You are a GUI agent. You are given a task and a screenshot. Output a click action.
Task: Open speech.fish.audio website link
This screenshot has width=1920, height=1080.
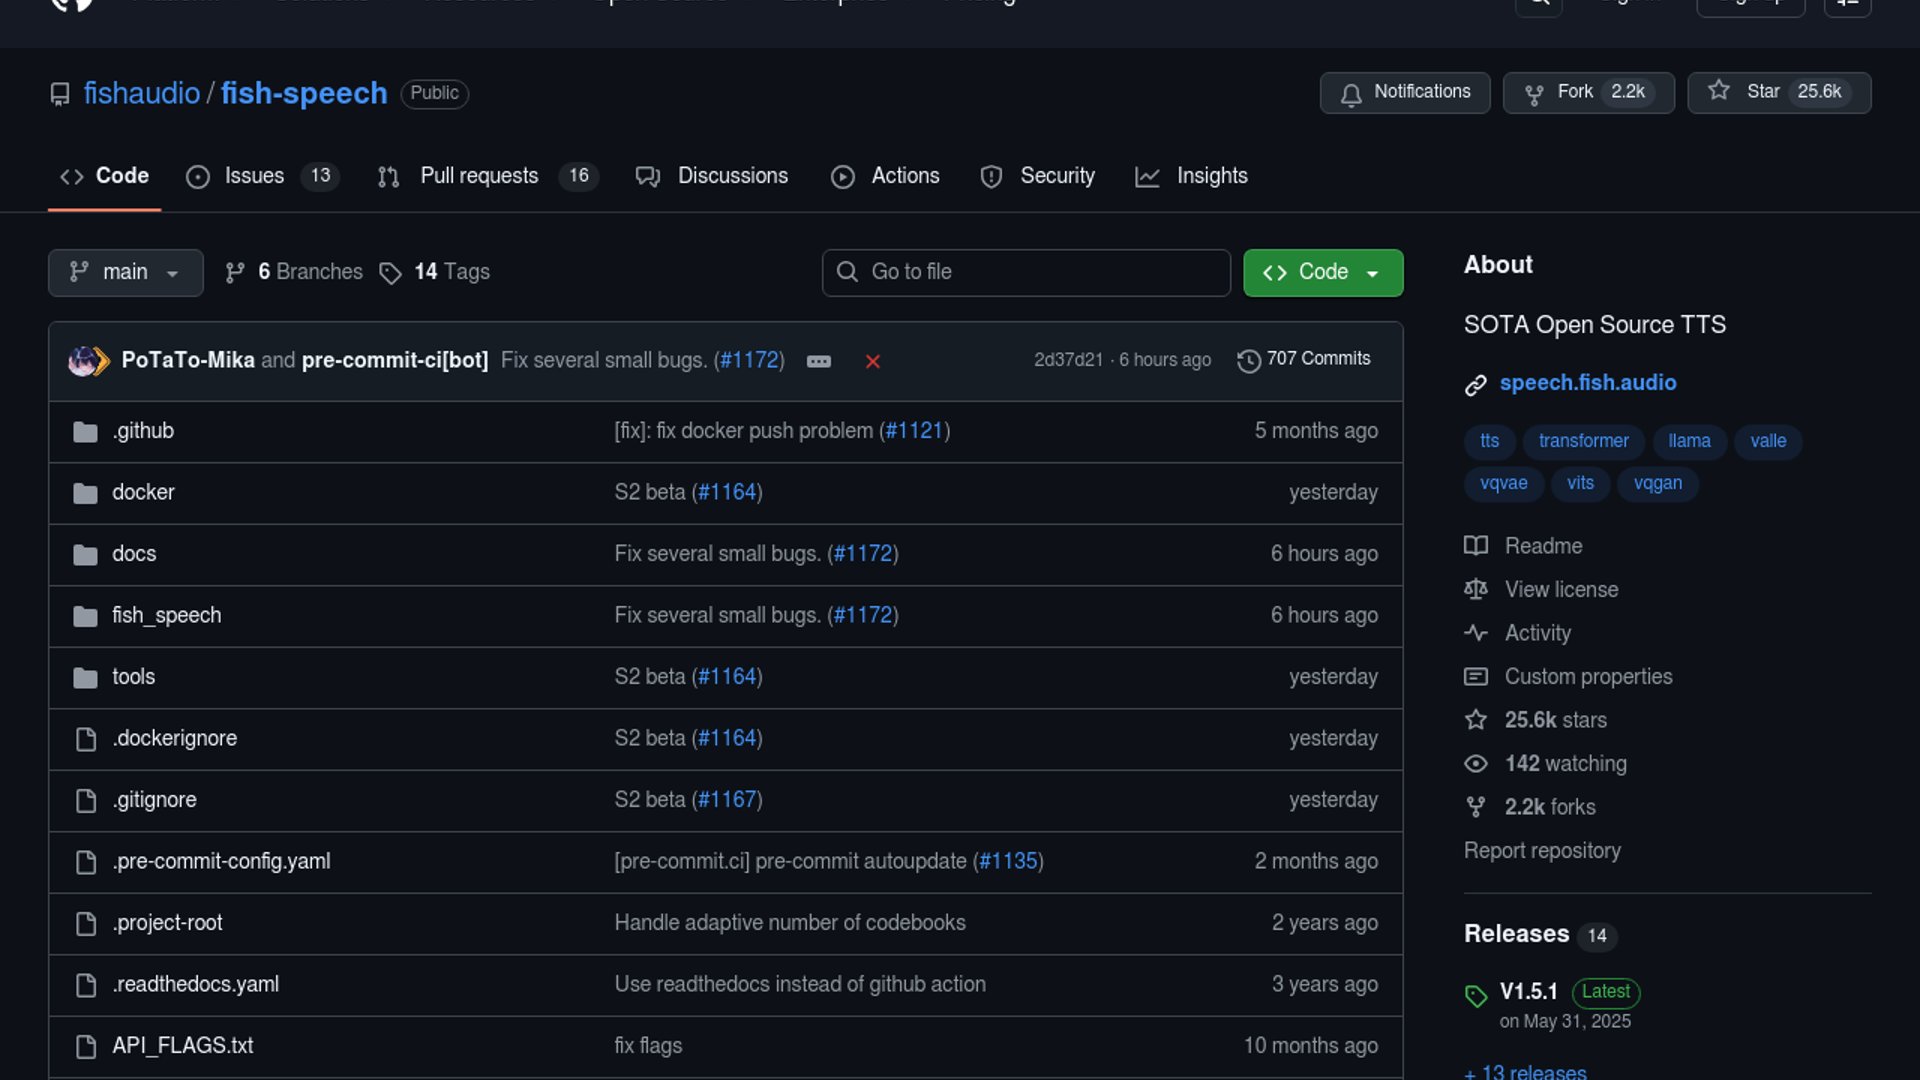tap(1587, 383)
